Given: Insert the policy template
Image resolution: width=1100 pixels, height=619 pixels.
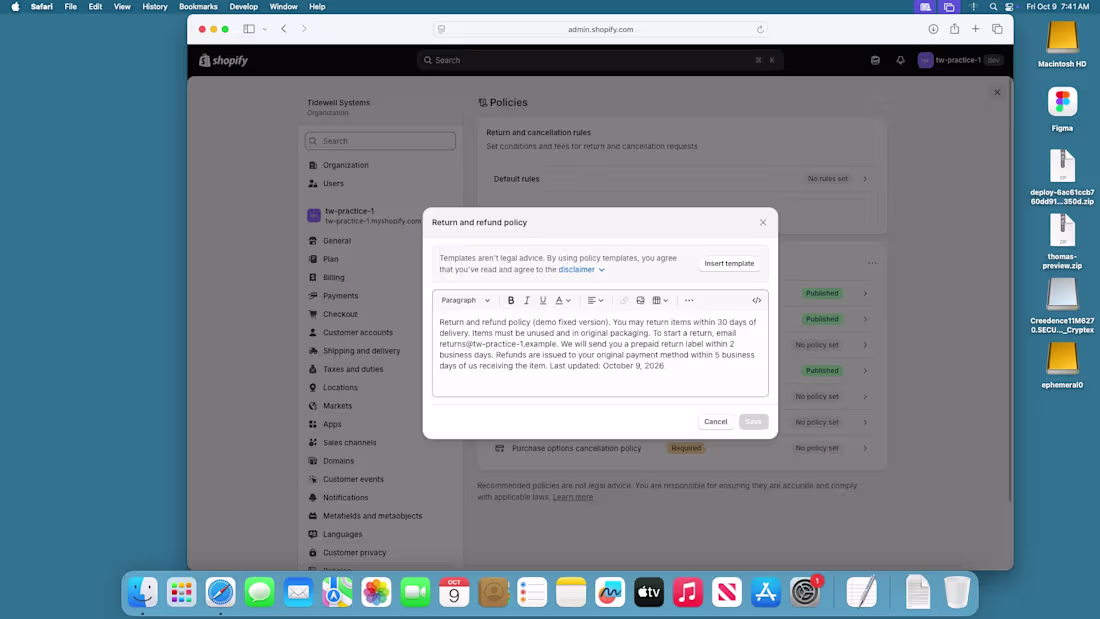Looking at the screenshot, I should [x=729, y=263].
